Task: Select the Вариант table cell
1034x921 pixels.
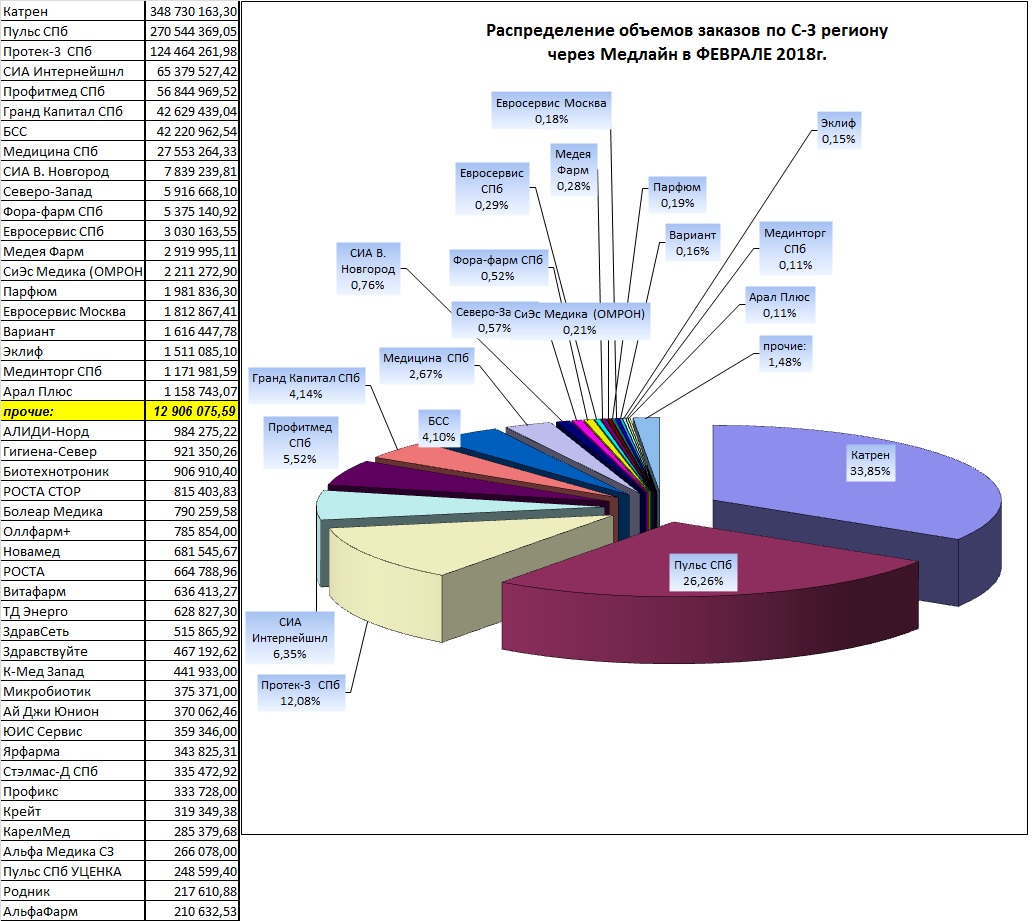Action: coord(72,332)
